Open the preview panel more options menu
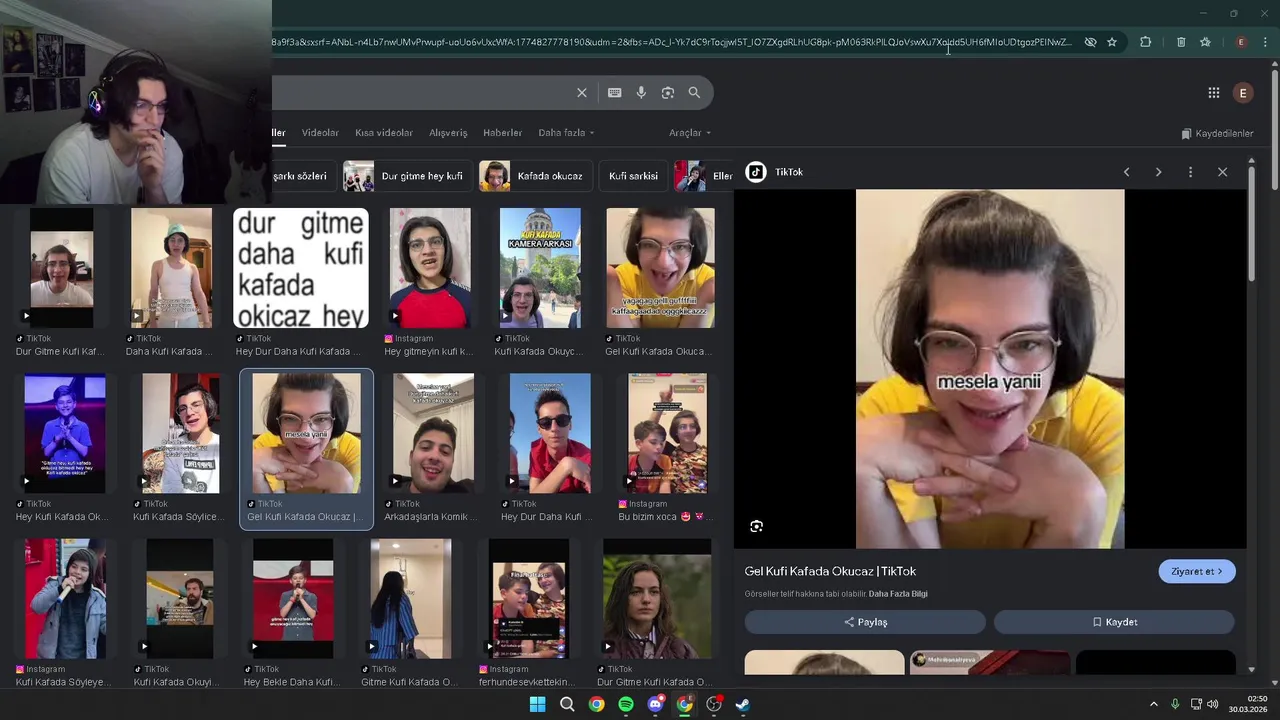The height and width of the screenshot is (720, 1280). coord(1190,172)
